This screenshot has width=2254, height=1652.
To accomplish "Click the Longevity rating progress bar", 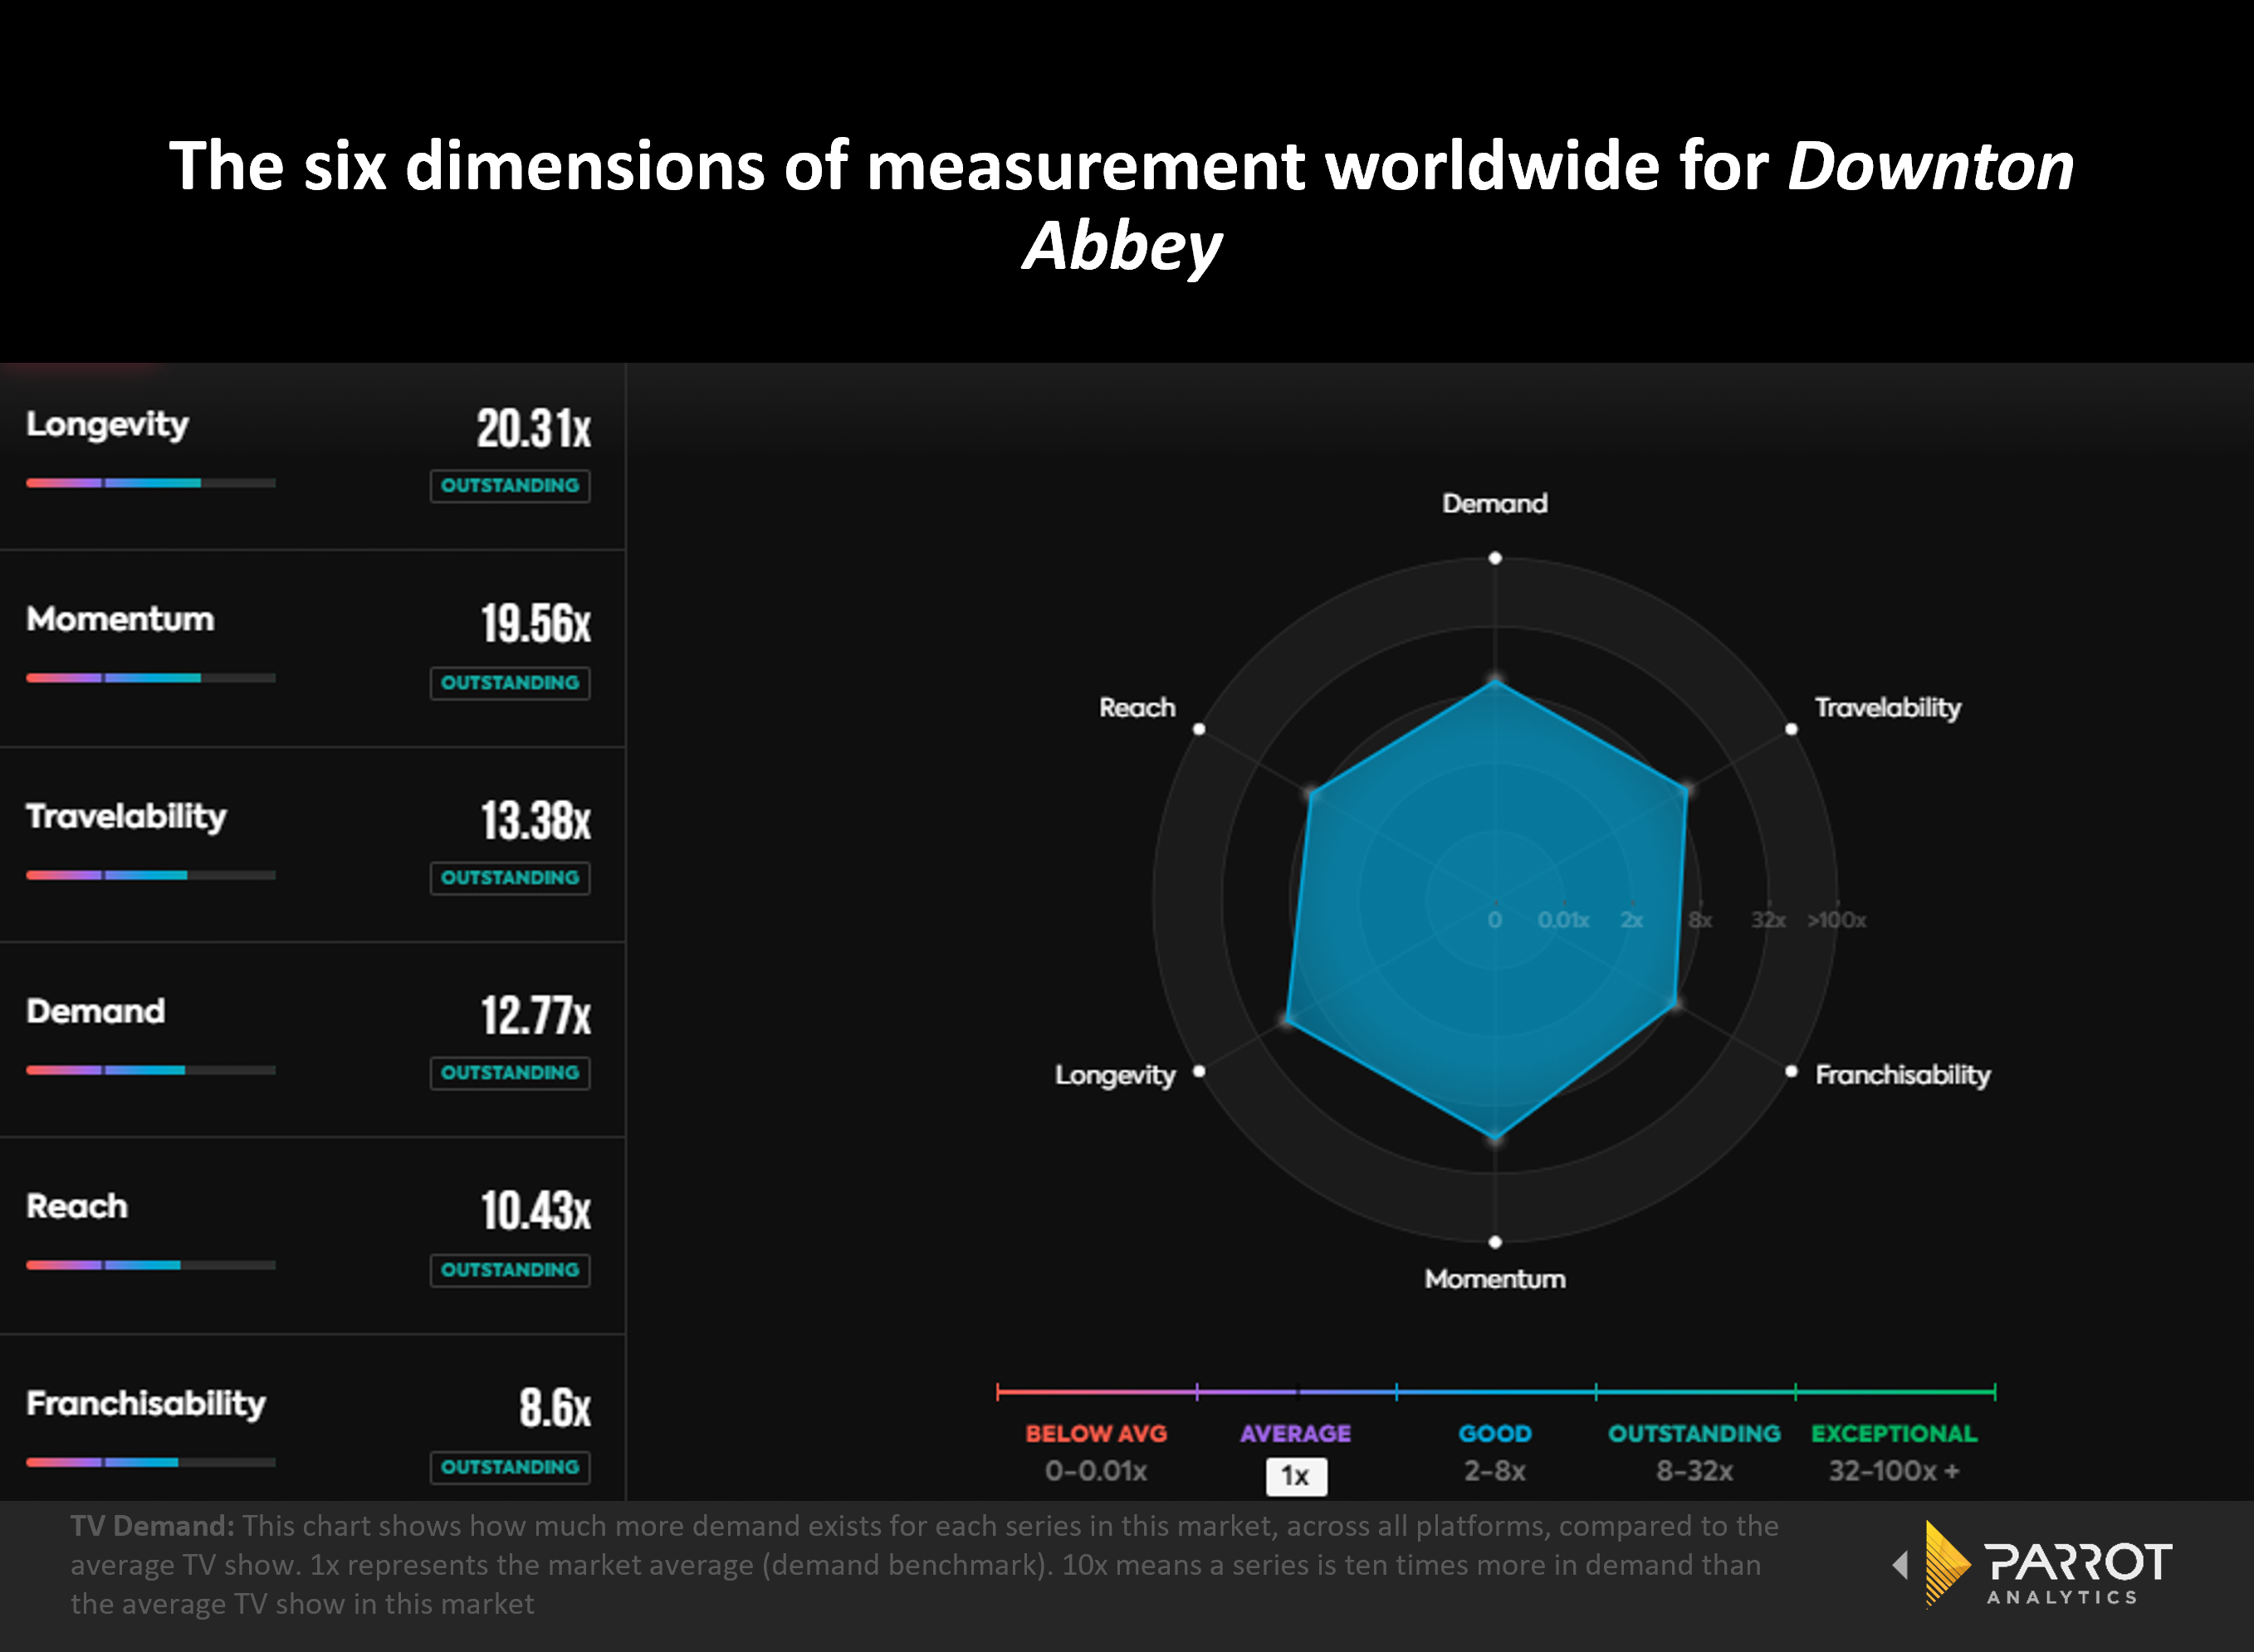I will pos(151,483).
